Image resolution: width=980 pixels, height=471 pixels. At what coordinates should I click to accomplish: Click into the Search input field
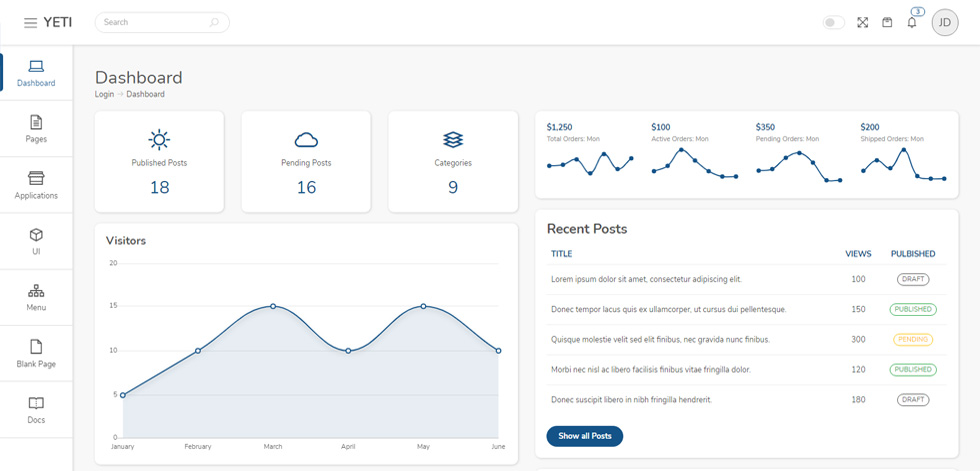click(162, 22)
